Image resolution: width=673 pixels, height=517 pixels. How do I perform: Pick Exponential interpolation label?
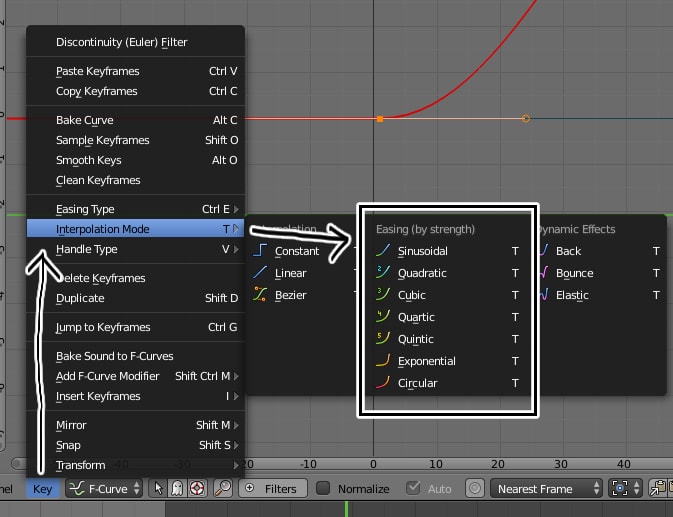(427, 361)
